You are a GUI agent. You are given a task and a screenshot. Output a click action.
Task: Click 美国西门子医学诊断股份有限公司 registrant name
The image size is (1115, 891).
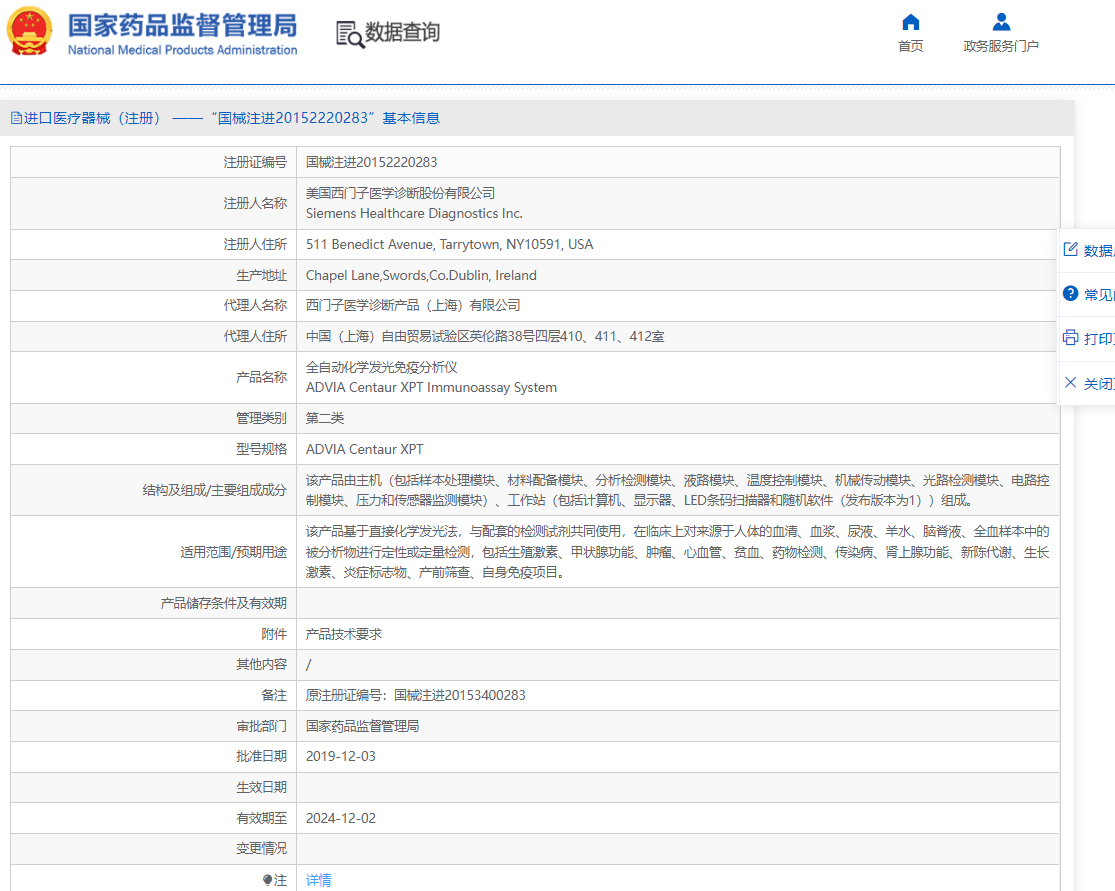[400, 193]
